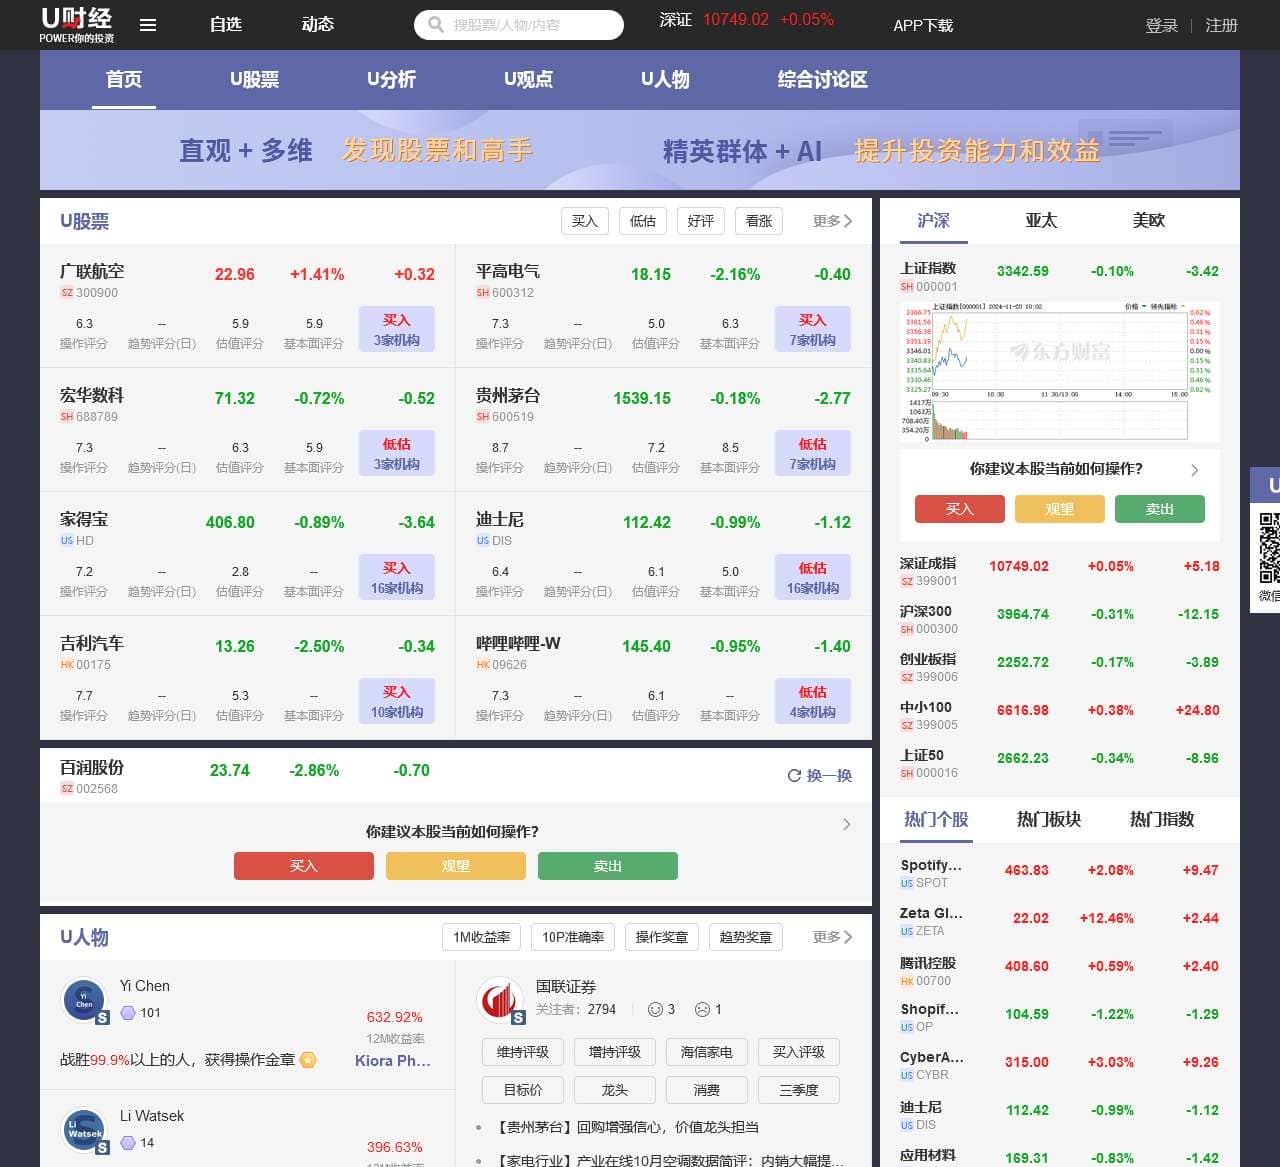The height and width of the screenshot is (1167, 1280).
Task: Select the 10P准确率 filter
Action: [x=573, y=937]
